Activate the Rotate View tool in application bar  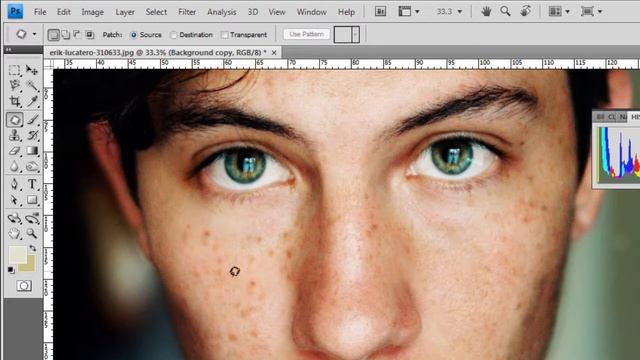[525, 11]
